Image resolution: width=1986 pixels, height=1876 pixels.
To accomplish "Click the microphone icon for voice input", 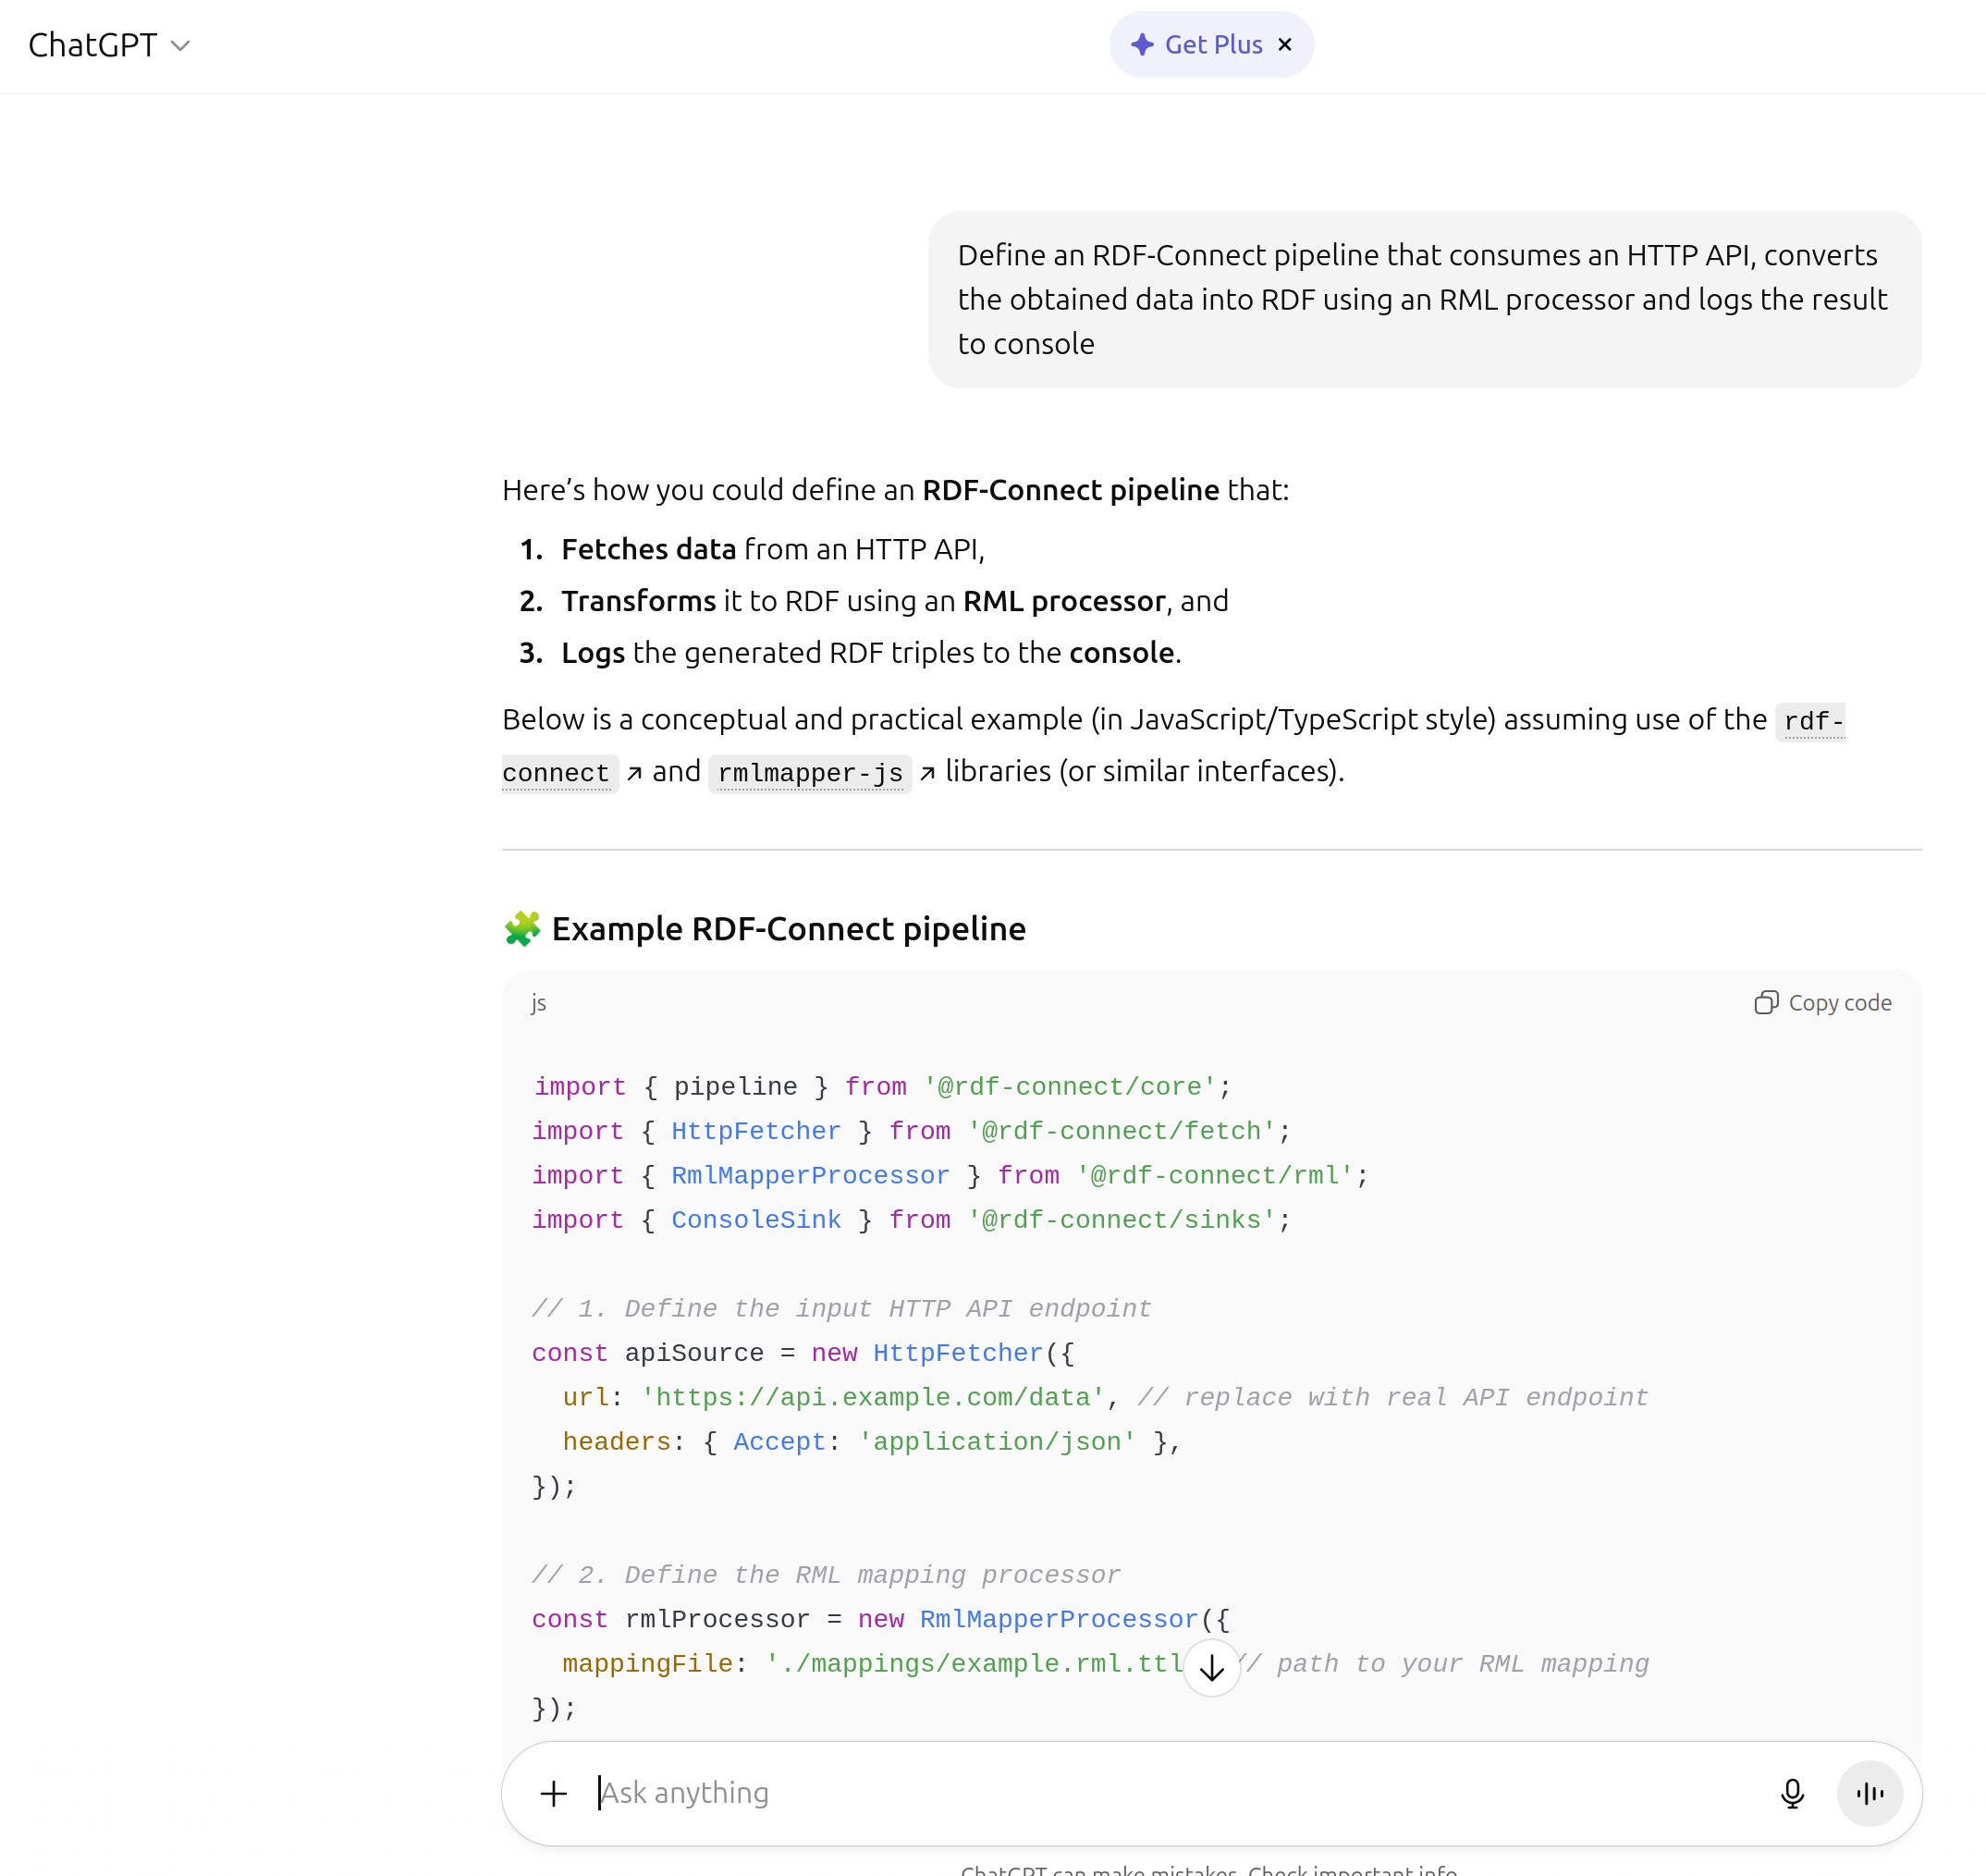I will [x=1792, y=1793].
